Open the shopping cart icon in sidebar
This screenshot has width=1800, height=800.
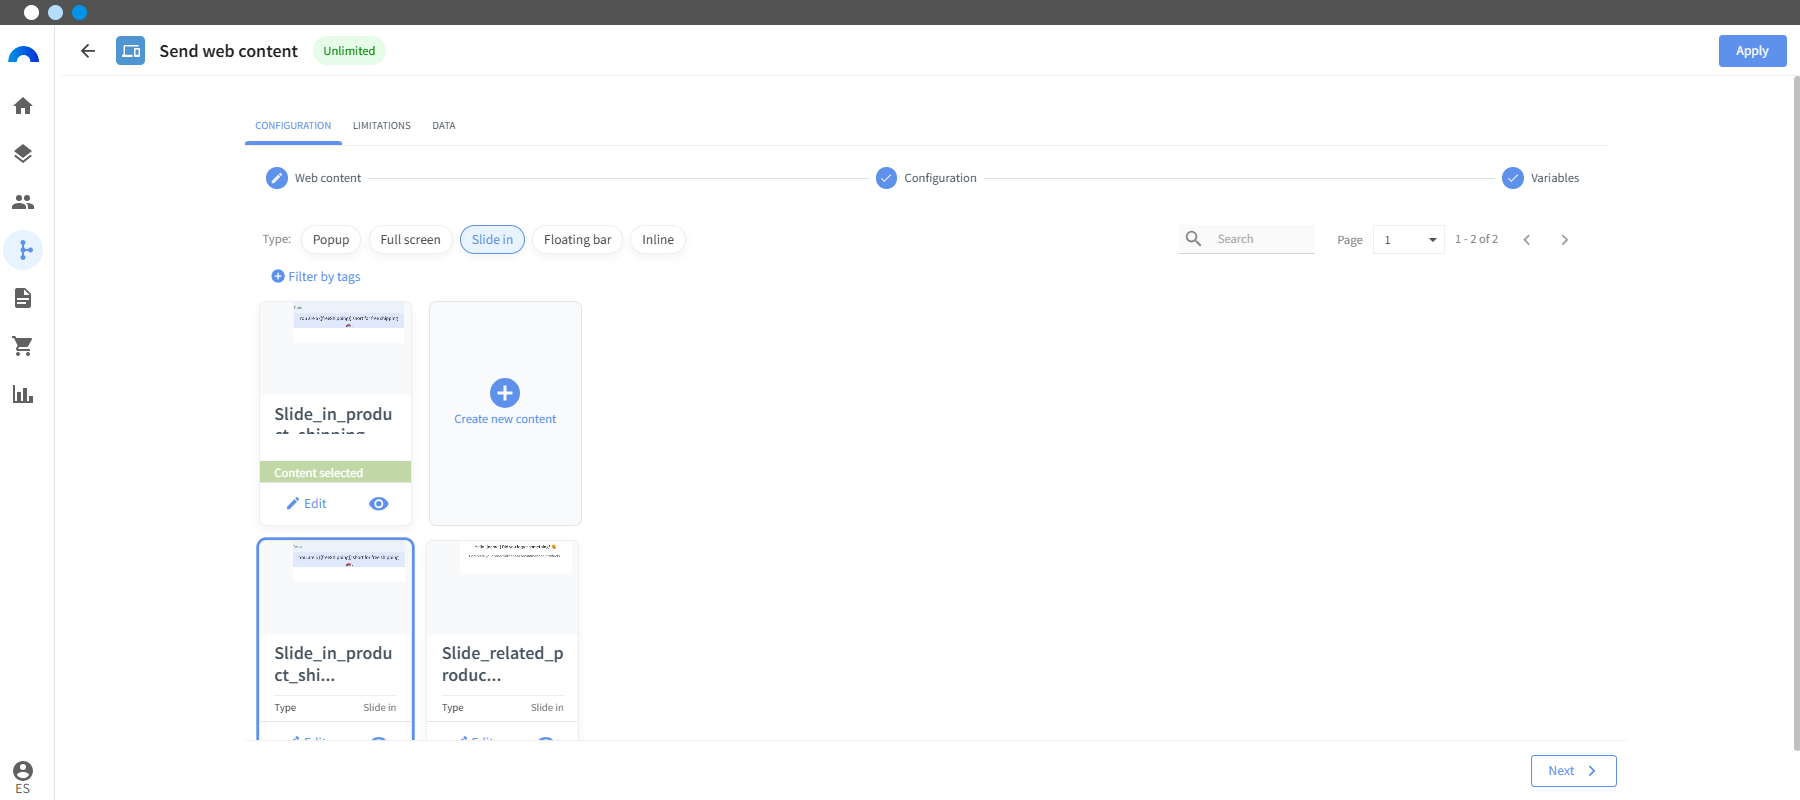coord(23,346)
